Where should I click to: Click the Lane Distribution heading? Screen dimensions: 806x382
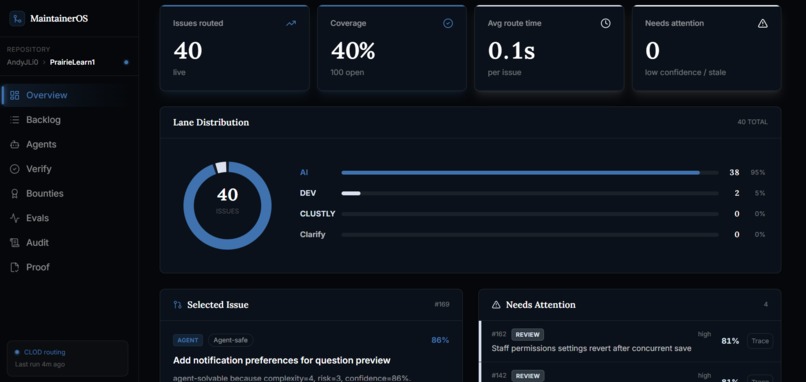click(211, 122)
